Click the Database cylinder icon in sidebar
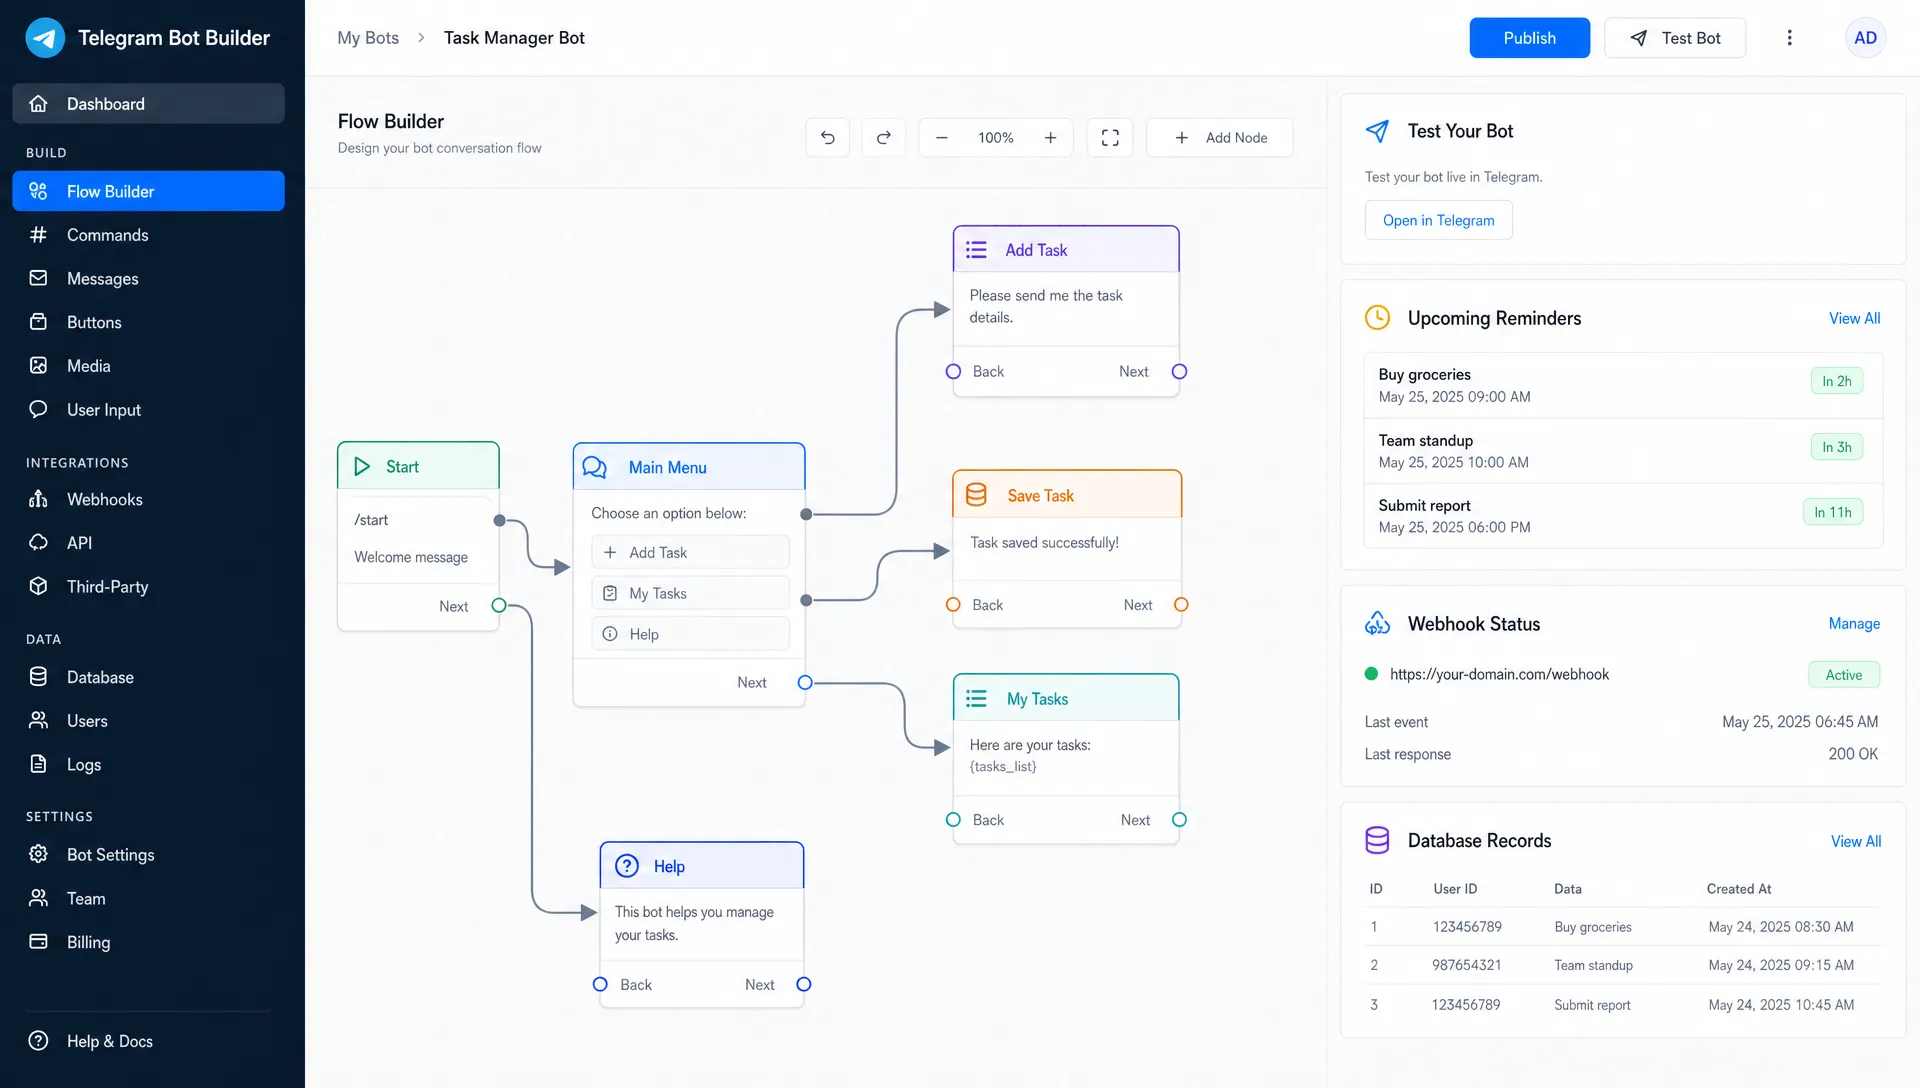 pos(38,677)
